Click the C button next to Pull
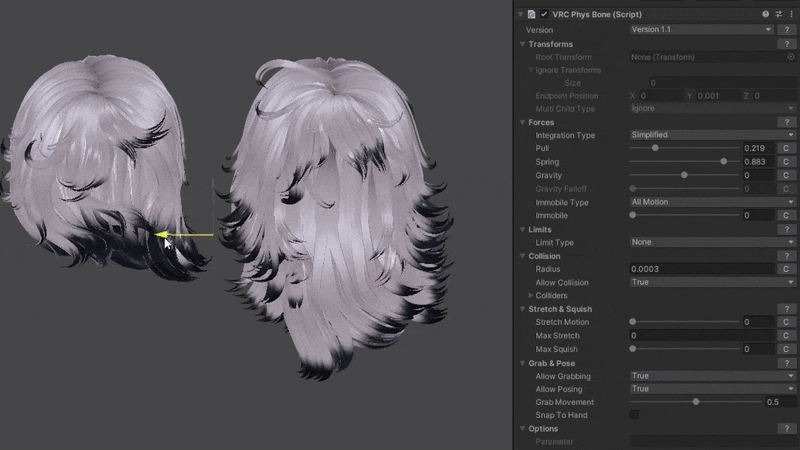Screen dimensions: 800x450 point(787,148)
